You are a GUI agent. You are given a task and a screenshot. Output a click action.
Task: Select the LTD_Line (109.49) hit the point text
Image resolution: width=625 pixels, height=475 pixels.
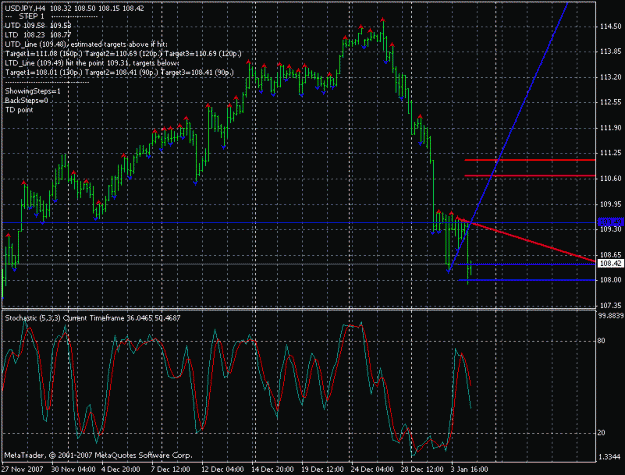[92, 63]
